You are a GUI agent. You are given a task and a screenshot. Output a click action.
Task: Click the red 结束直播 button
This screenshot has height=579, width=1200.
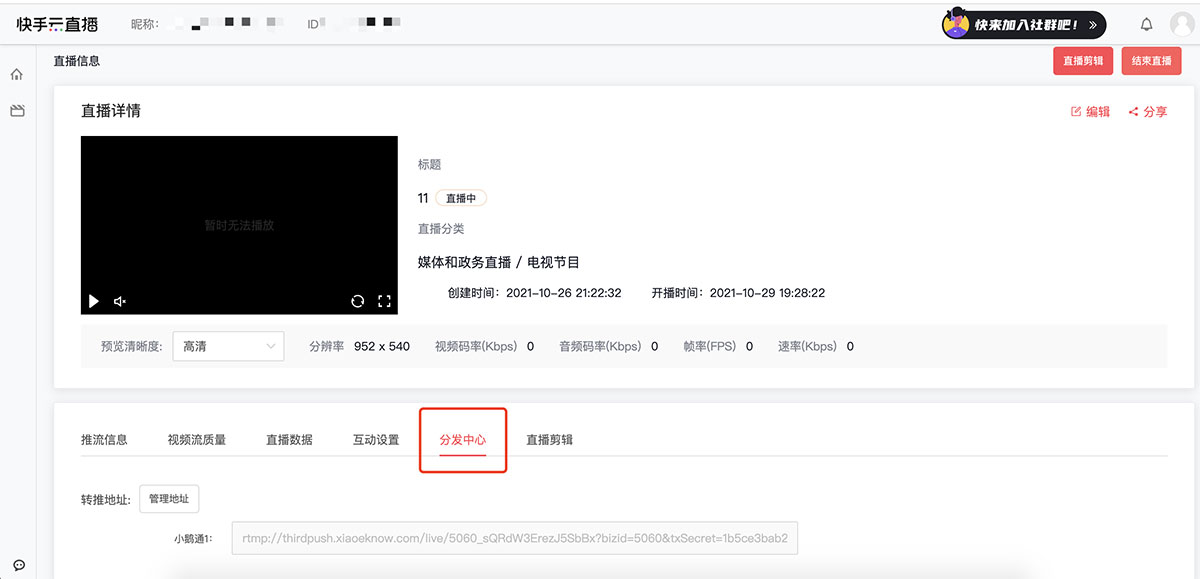click(x=1151, y=61)
